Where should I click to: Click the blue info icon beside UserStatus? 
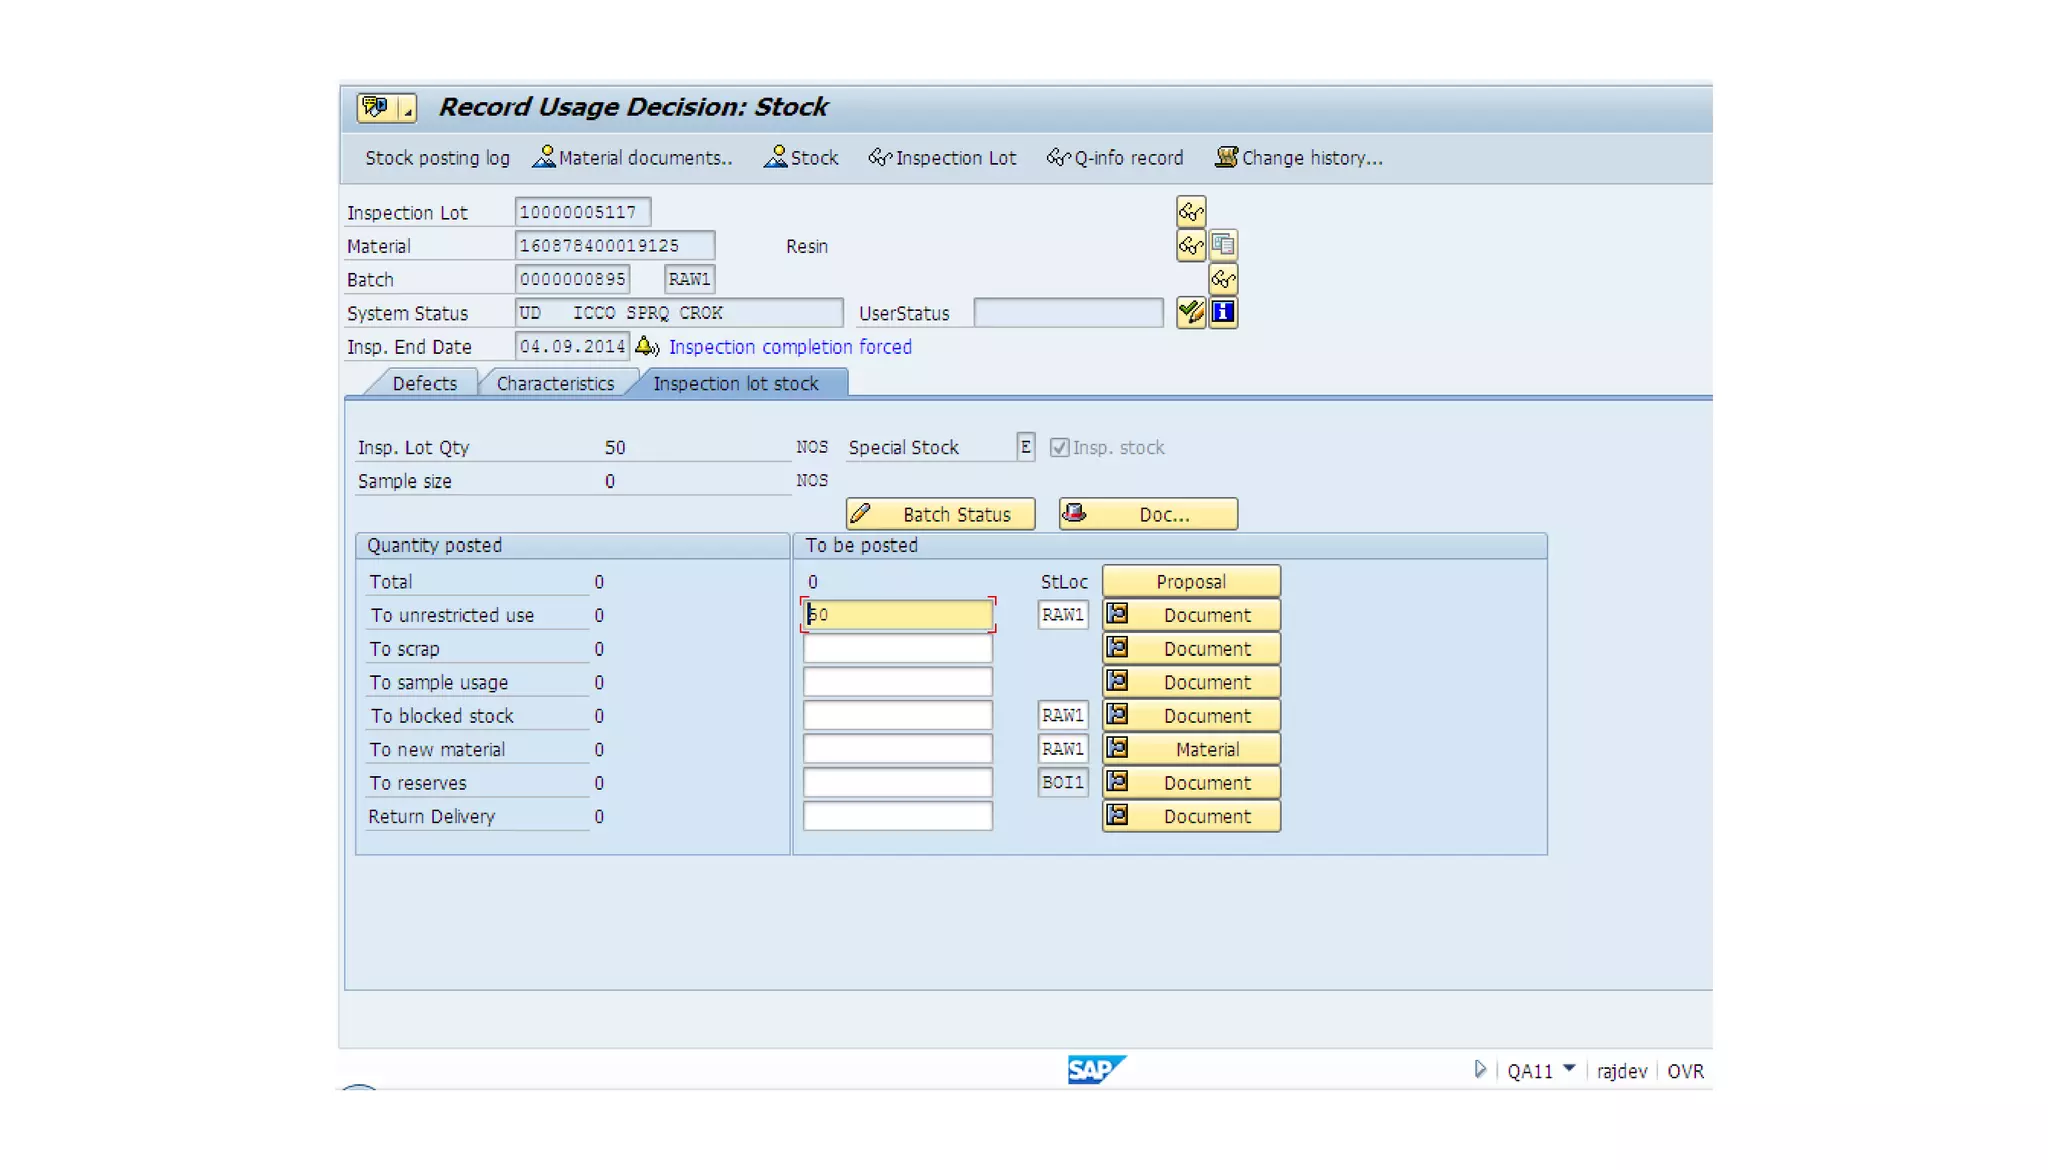[x=1223, y=313]
